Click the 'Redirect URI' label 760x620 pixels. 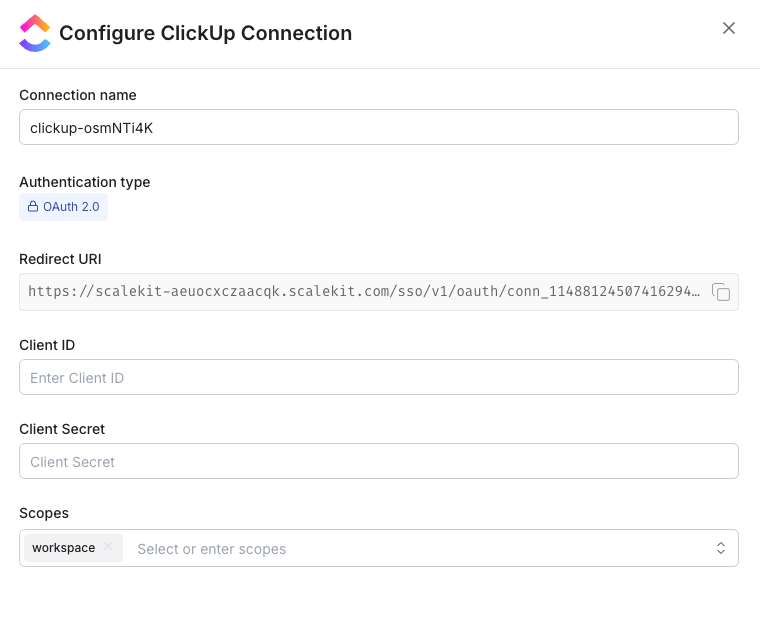pyautogui.click(x=61, y=259)
